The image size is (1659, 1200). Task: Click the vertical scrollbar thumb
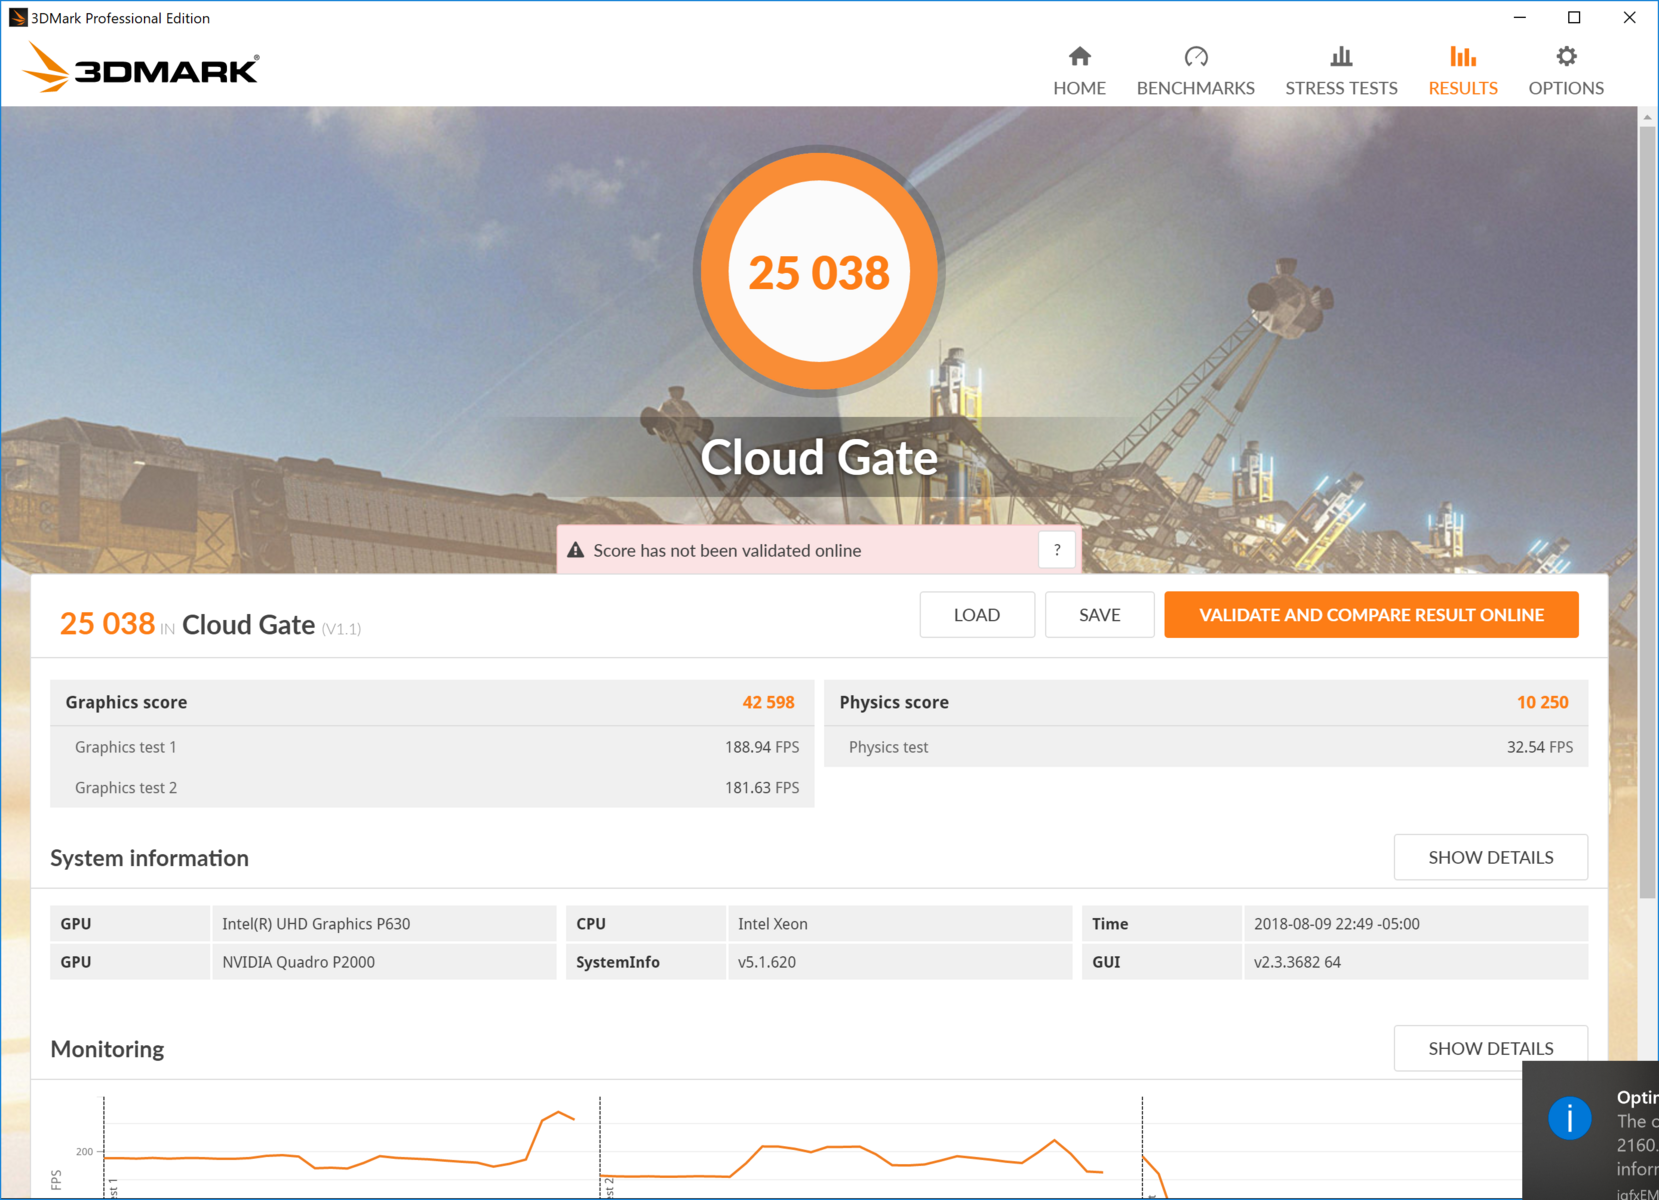(1647, 500)
